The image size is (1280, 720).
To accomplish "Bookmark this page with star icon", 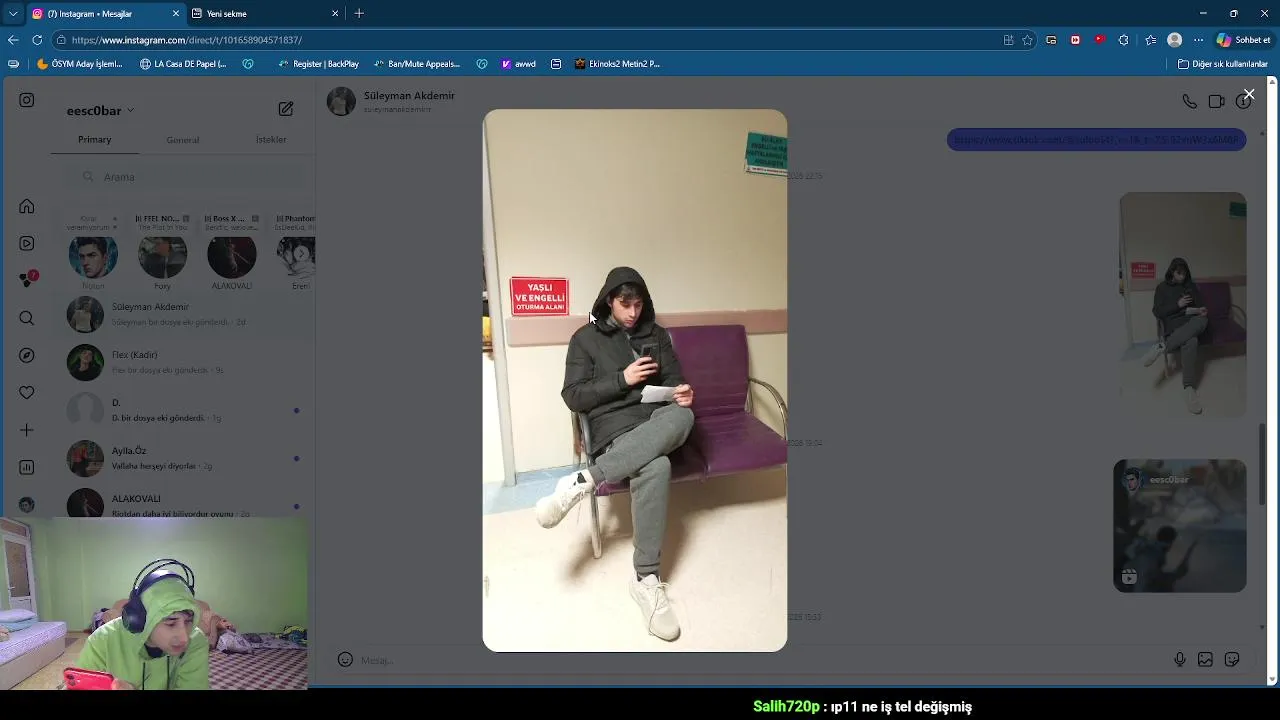I will click(x=1027, y=40).
